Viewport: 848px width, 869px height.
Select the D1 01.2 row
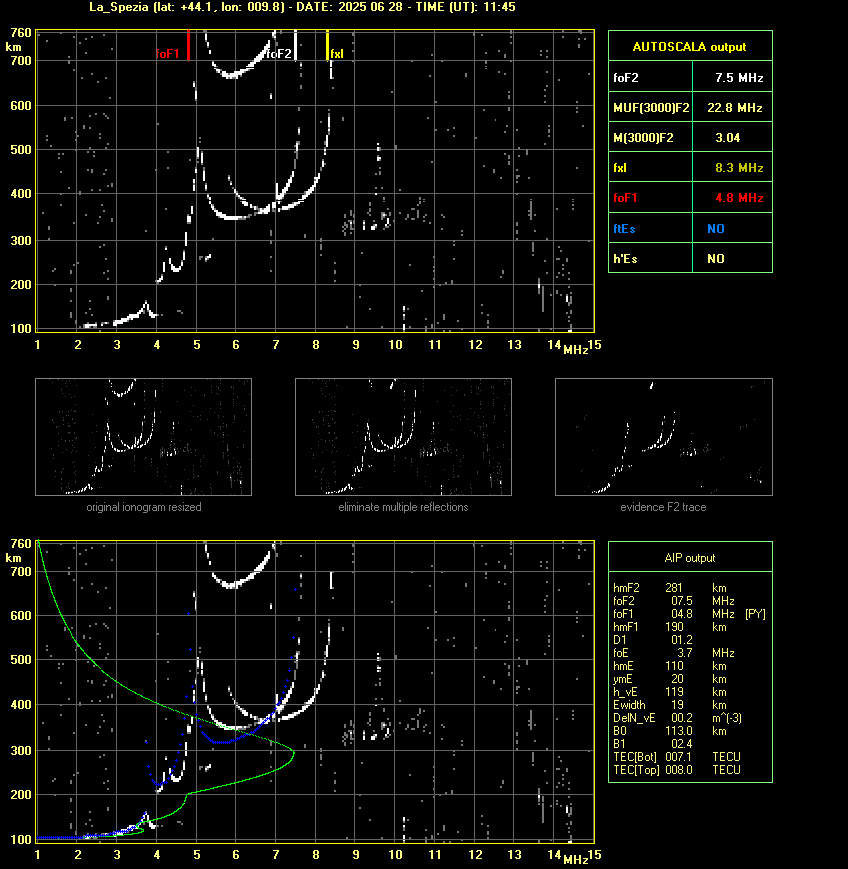tap(653, 640)
